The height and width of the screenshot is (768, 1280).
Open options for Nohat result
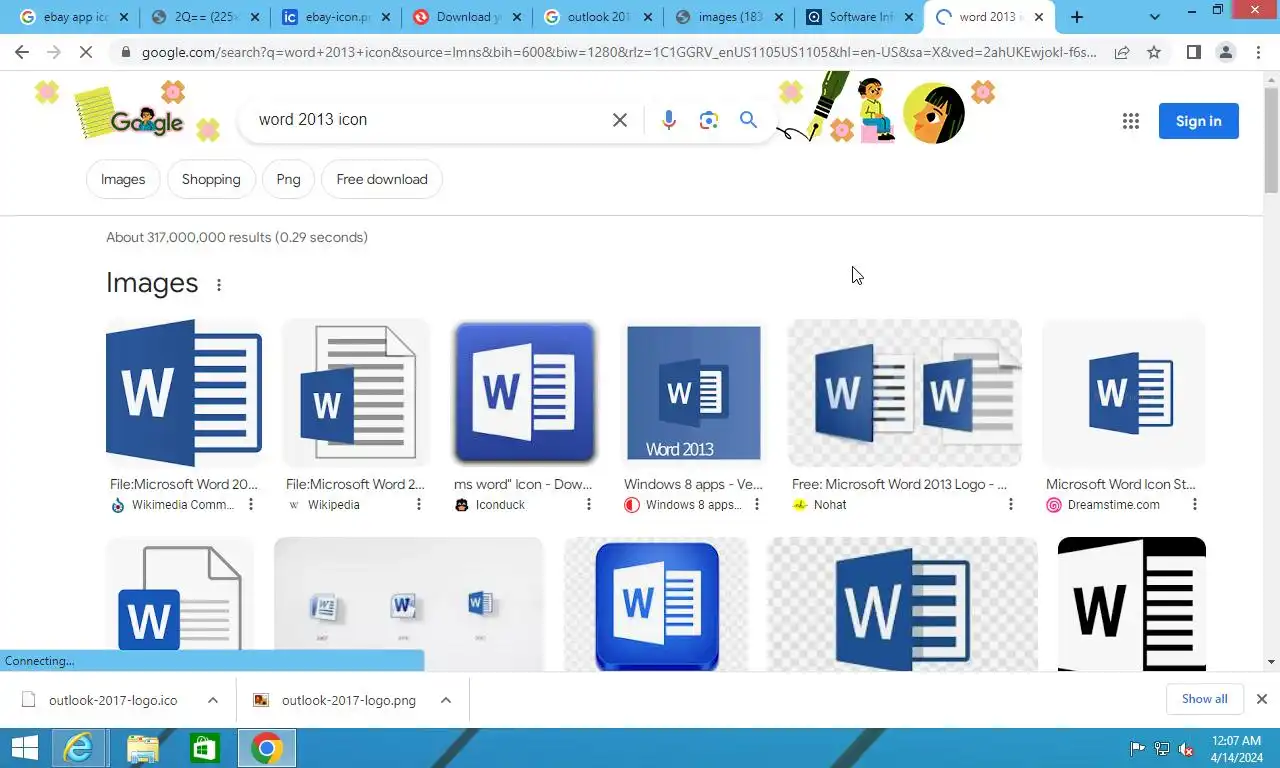[1011, 505]
